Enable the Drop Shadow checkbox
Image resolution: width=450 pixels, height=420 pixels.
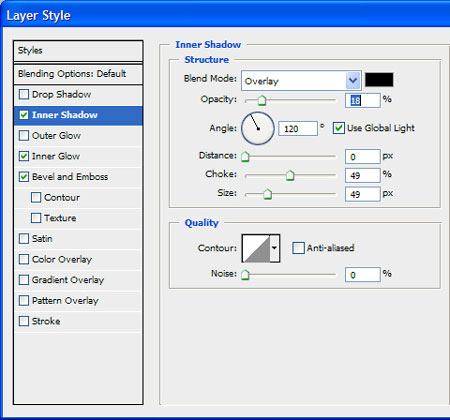tap(24, 94)
